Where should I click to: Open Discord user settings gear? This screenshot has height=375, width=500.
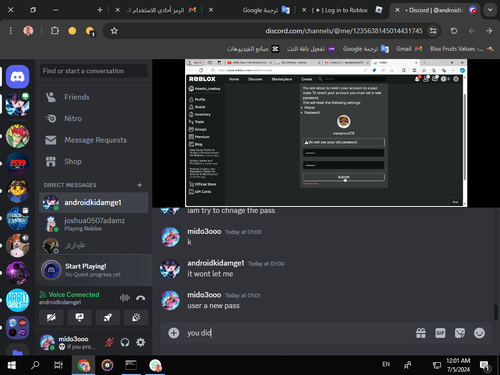click(141, 342)
